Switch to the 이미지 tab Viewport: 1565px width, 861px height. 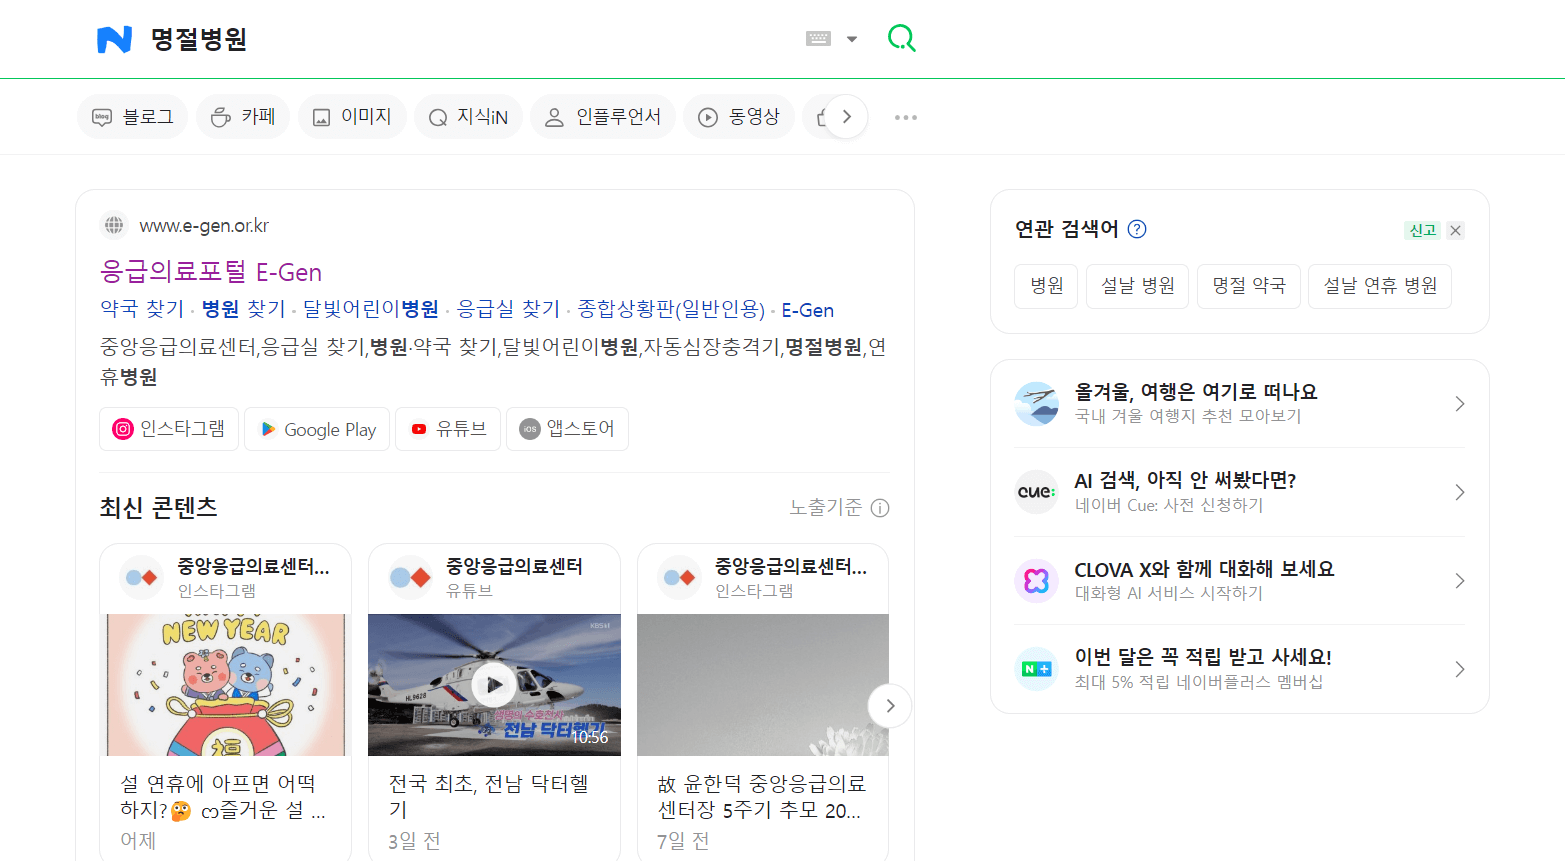coord(352,116)
